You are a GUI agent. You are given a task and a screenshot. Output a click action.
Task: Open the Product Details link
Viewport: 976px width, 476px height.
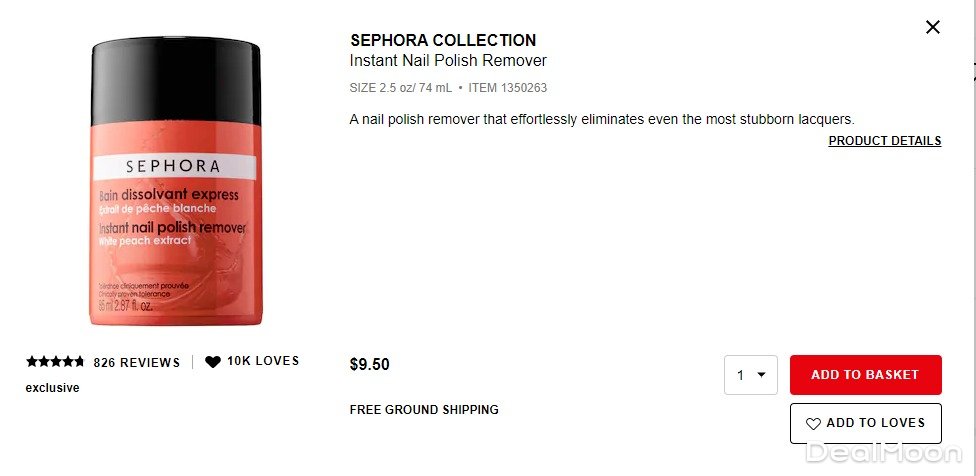[x=884, y=141]
